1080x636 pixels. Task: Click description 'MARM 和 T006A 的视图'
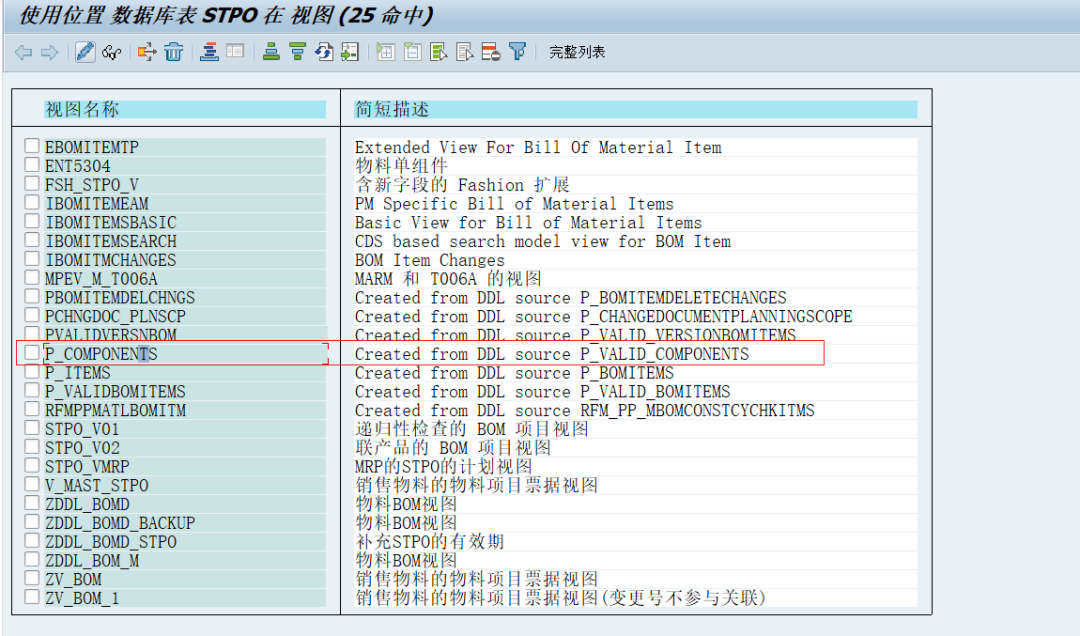pos(448,278)
